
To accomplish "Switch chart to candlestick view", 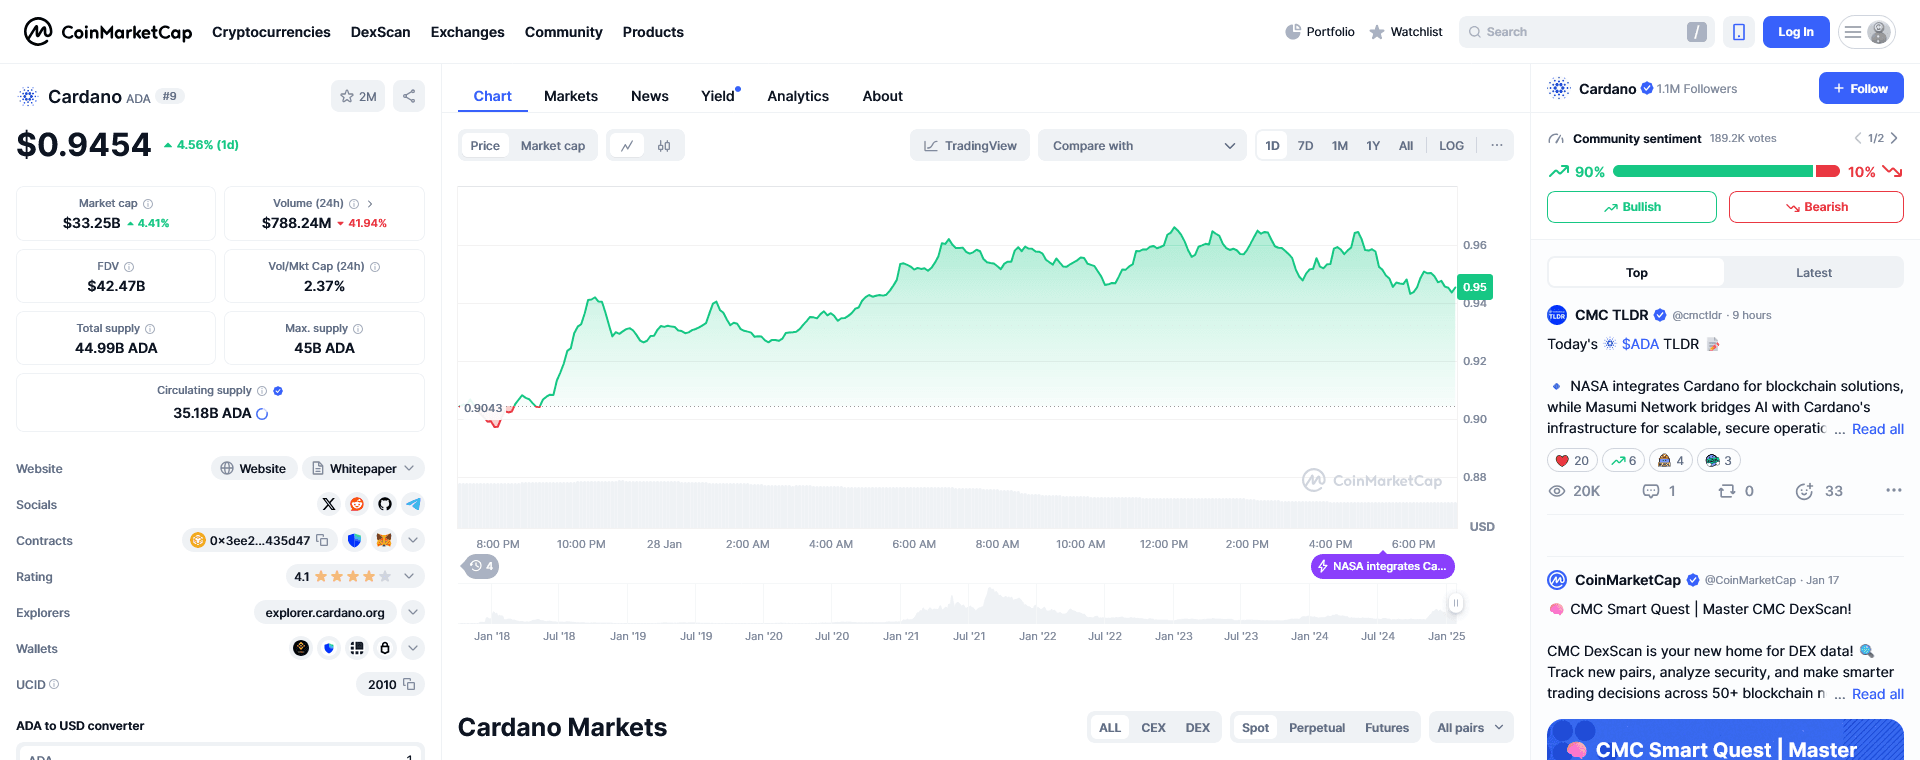I will coord(664,146).
